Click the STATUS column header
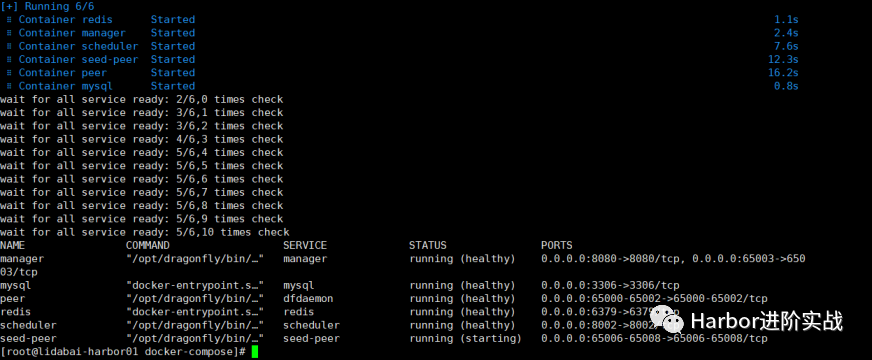Image resolution: width=872 pixels, height=360 pixels. coord(428,245)
